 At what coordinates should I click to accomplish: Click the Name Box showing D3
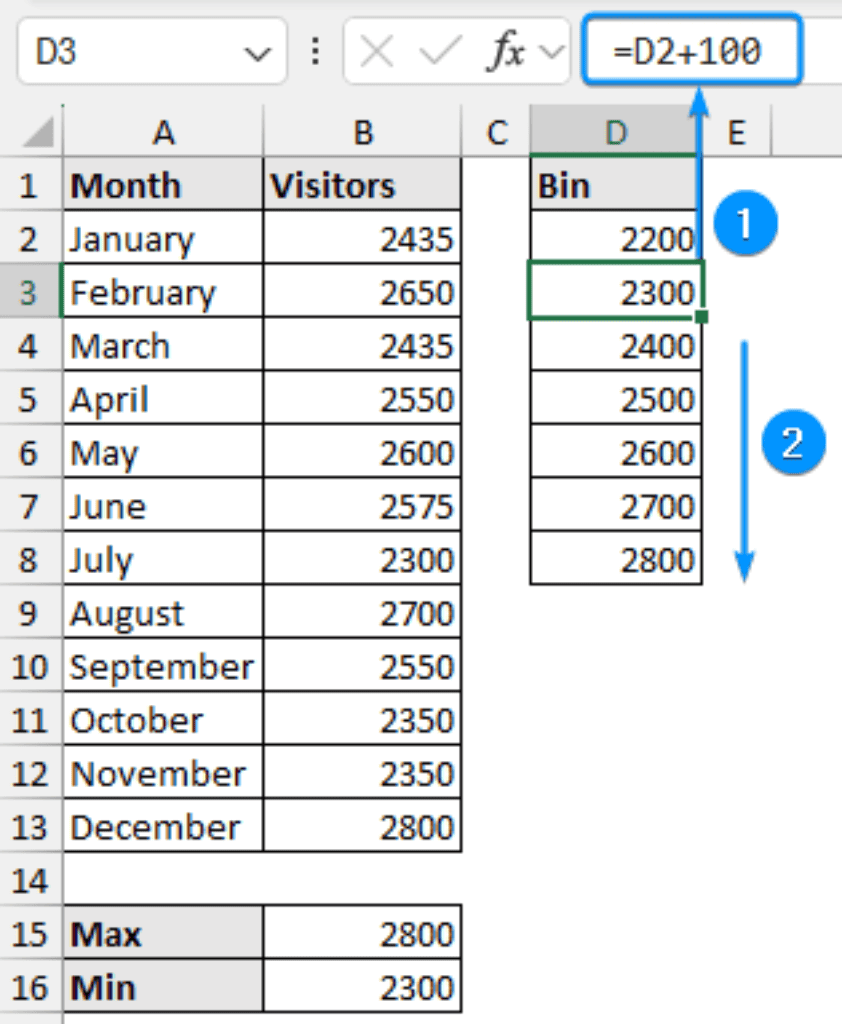(x=152, y=51)
